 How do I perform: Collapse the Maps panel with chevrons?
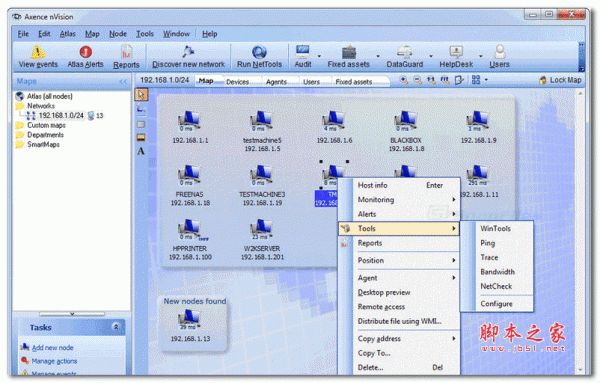click(x=123, y=81)
